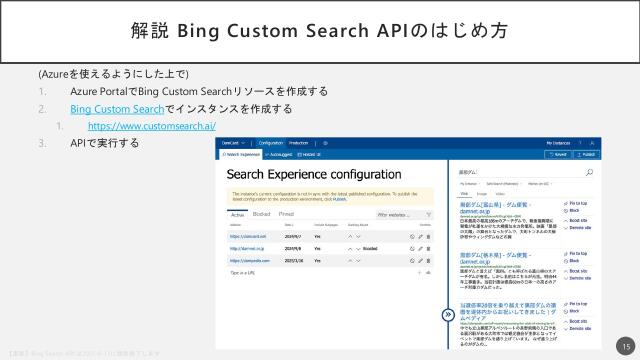This screenshot has height=360, width=640.
Task: Collapse preview pane with double-arrow button
Action: pyautogui.click(x=448, y=315)
